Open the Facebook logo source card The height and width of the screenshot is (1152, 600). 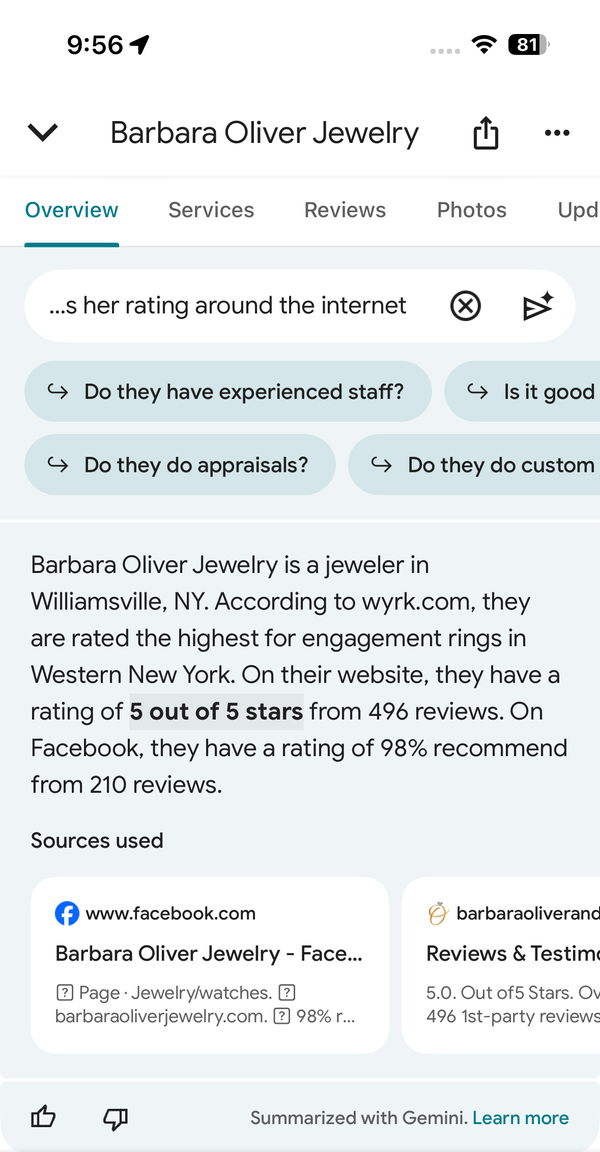pos(209,965)
